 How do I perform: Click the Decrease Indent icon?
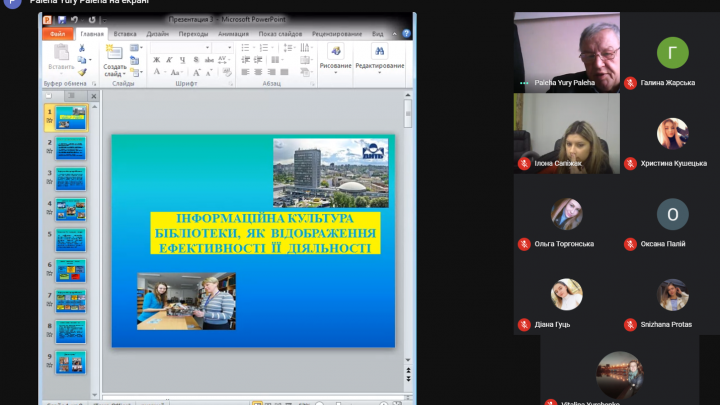[x=246, y=60]
